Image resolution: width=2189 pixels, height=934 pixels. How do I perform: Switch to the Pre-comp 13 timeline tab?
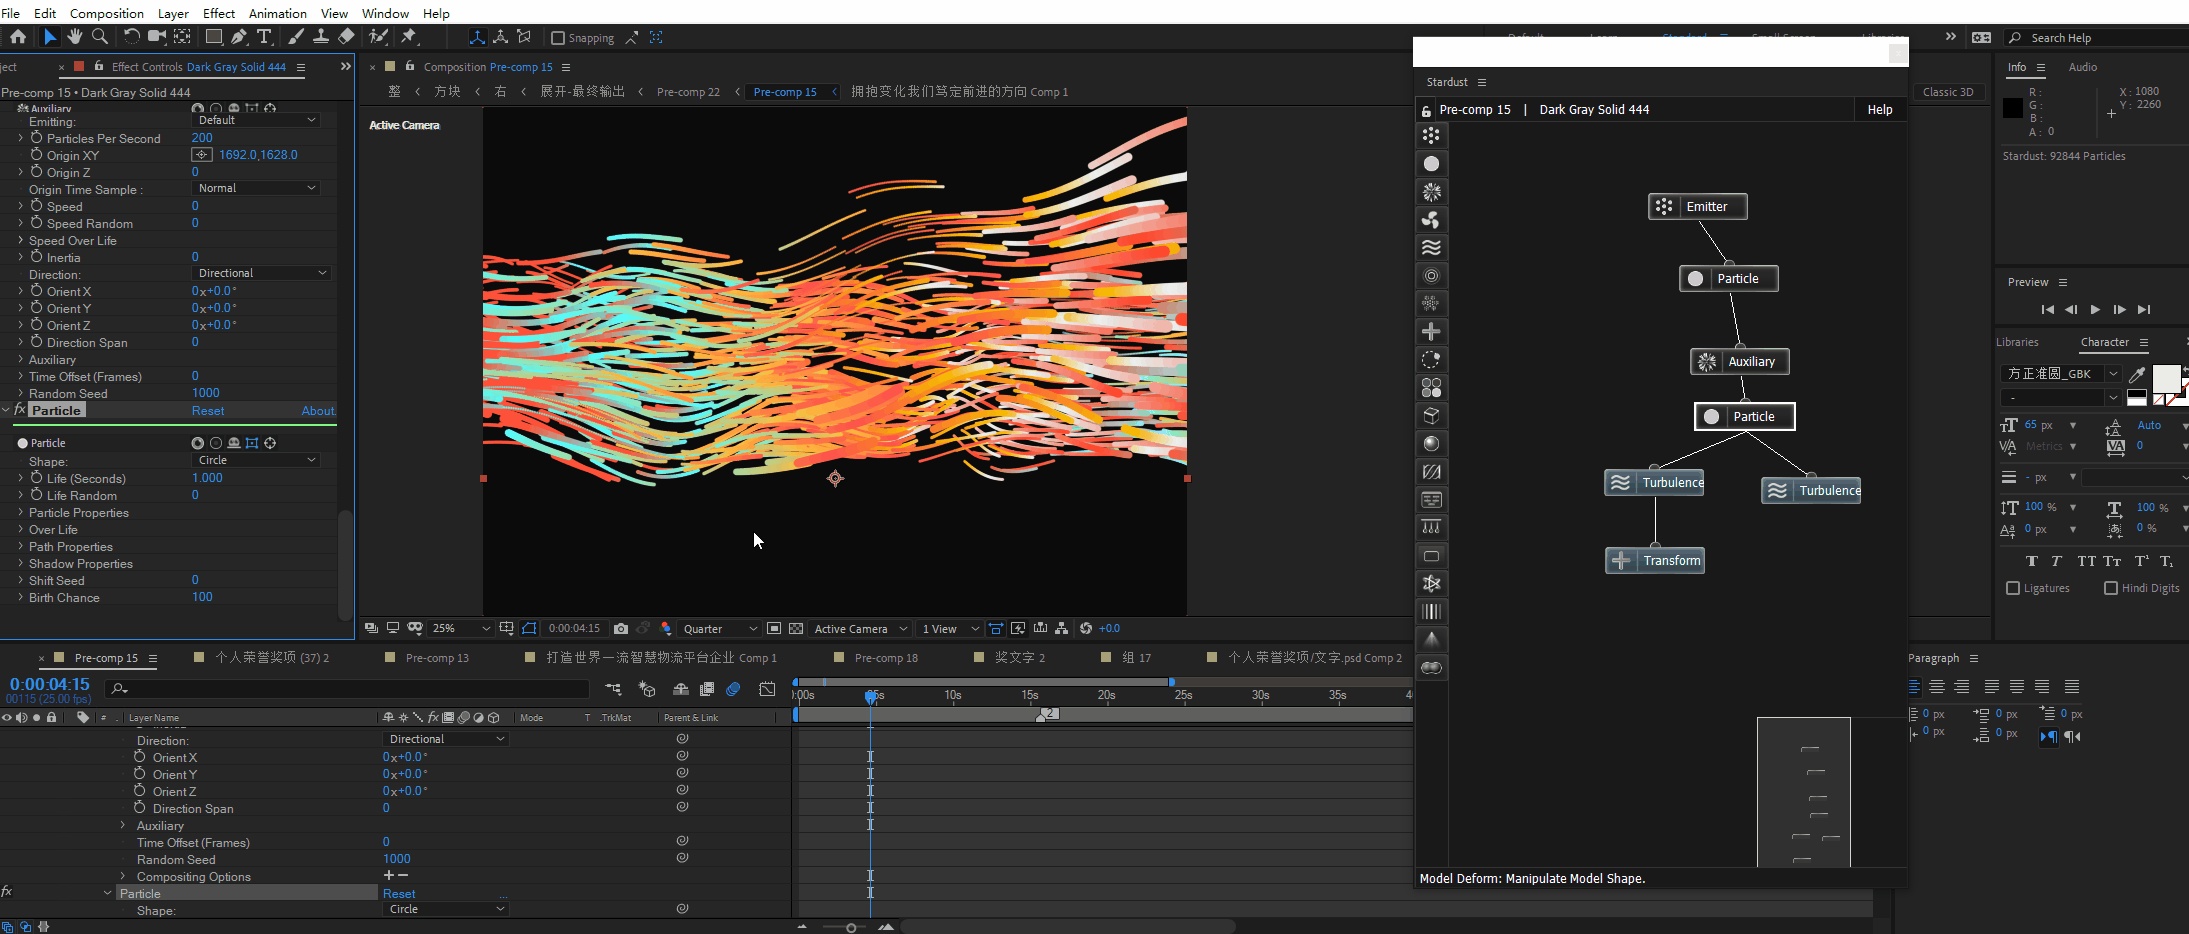click(437, 657)
